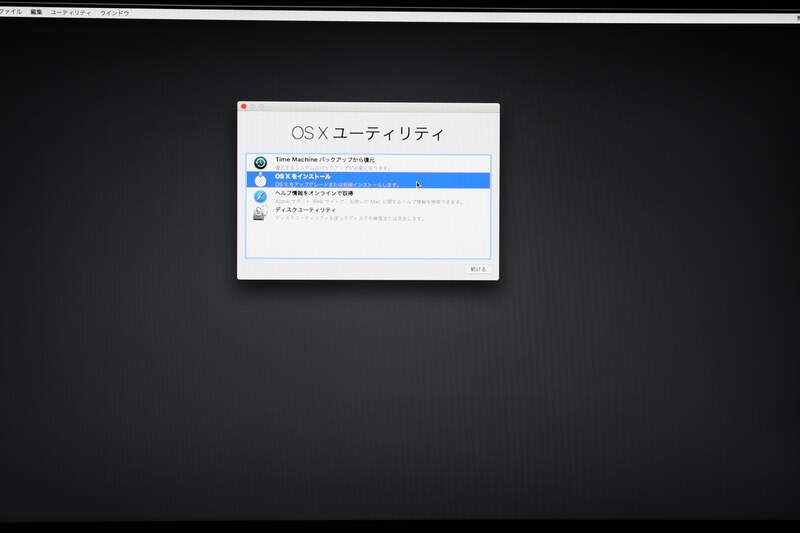Image resolution: width=800 pixels, height=533 pixels.
Task: Select "OS X をインストール" row text
Action: click(303, 176)
